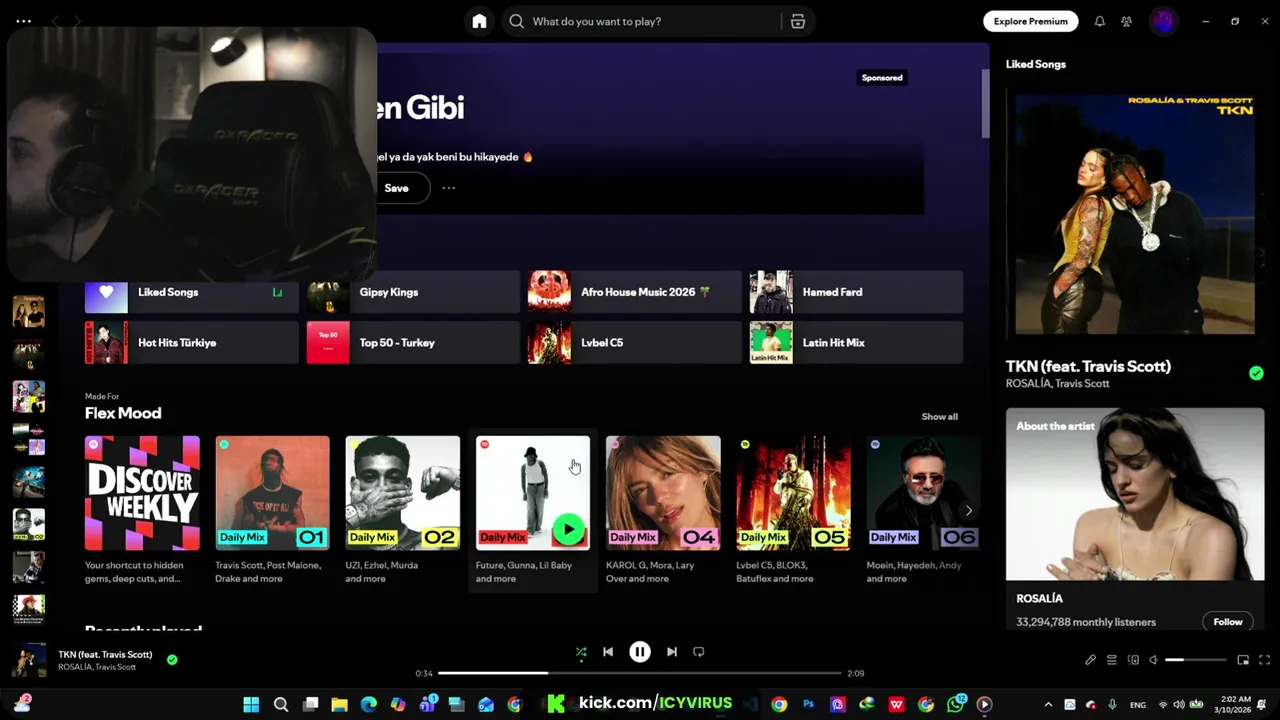Open Top 50 - Turkey tile
Image resolution: width=1280 pixels, height=720 pixels.
[x=413, y=342]
